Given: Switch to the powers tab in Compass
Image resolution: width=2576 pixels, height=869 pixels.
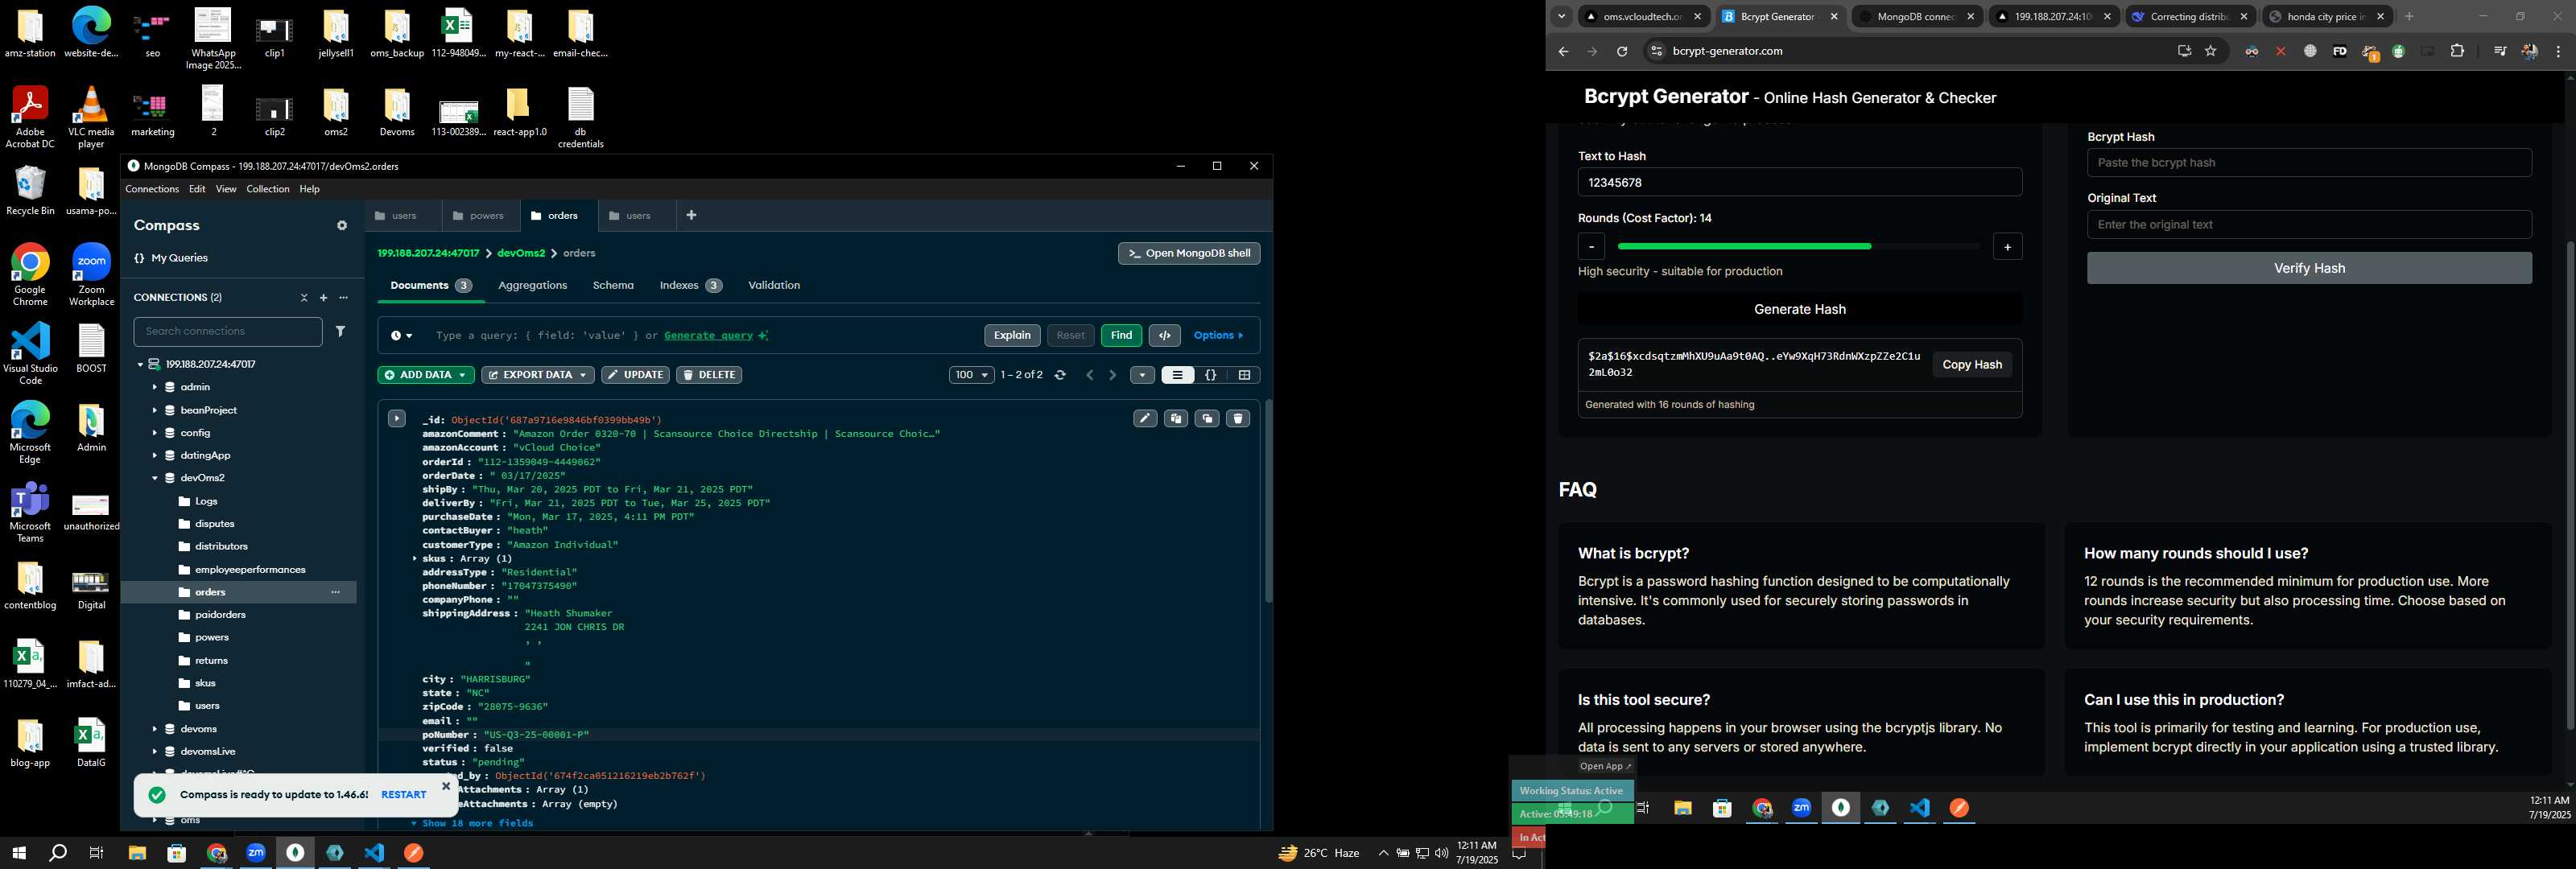Looking at the screenshot, I should tap(480, 216).
